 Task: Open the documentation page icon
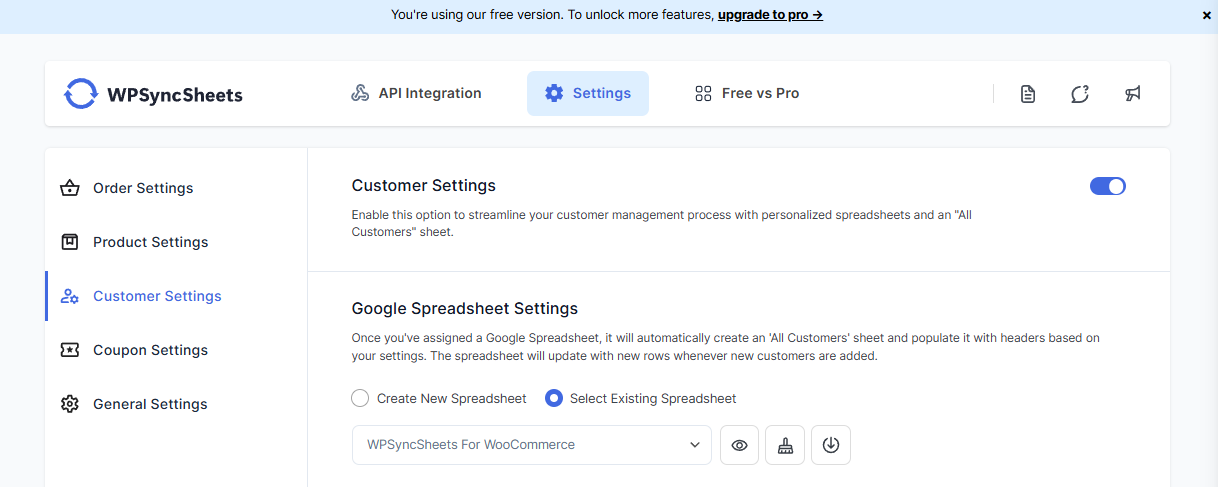(x=1027, y=94)
